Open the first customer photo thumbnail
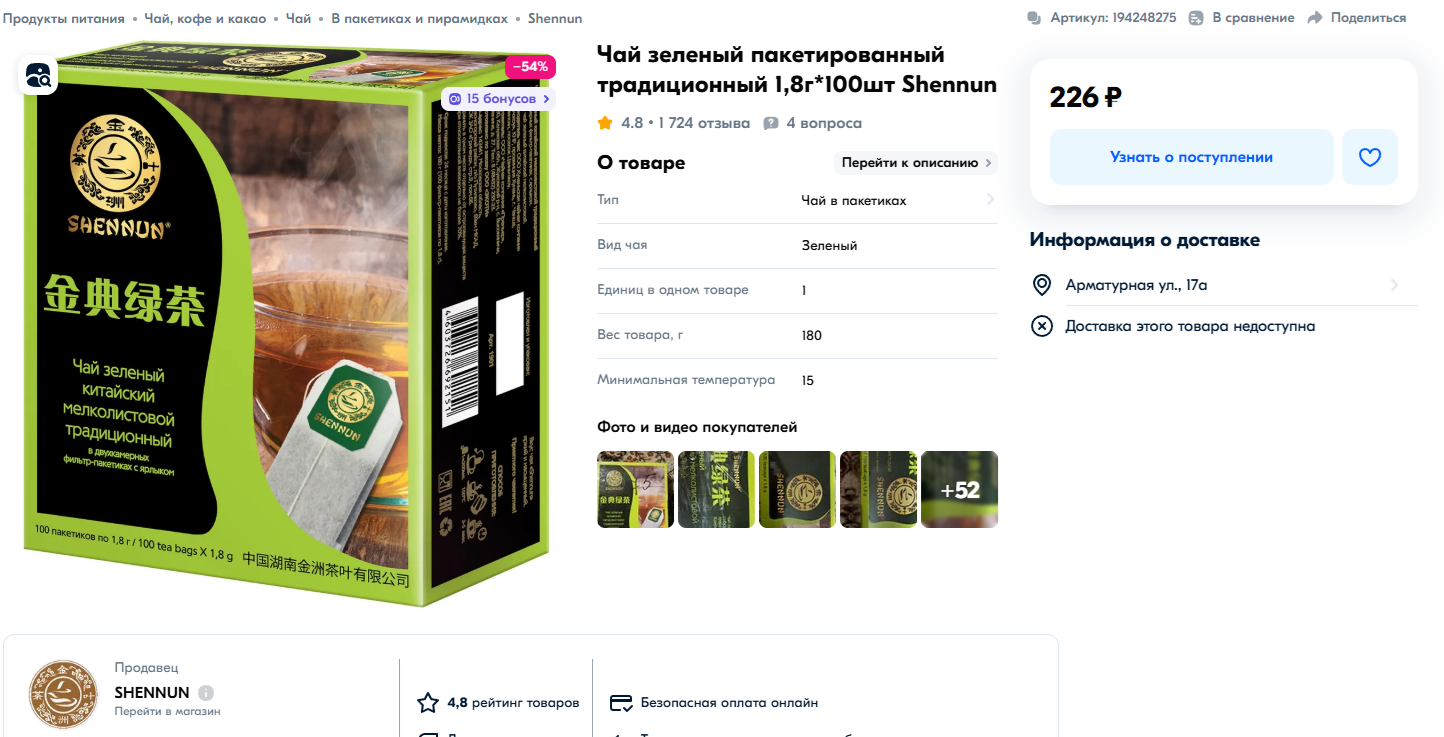 tap(635, 490)
